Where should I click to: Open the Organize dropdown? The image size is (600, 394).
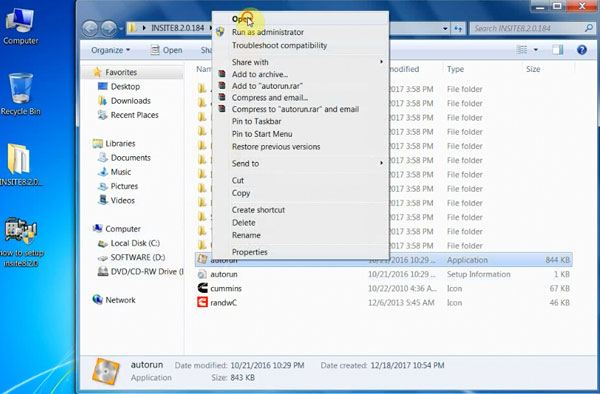pos(111,50)
